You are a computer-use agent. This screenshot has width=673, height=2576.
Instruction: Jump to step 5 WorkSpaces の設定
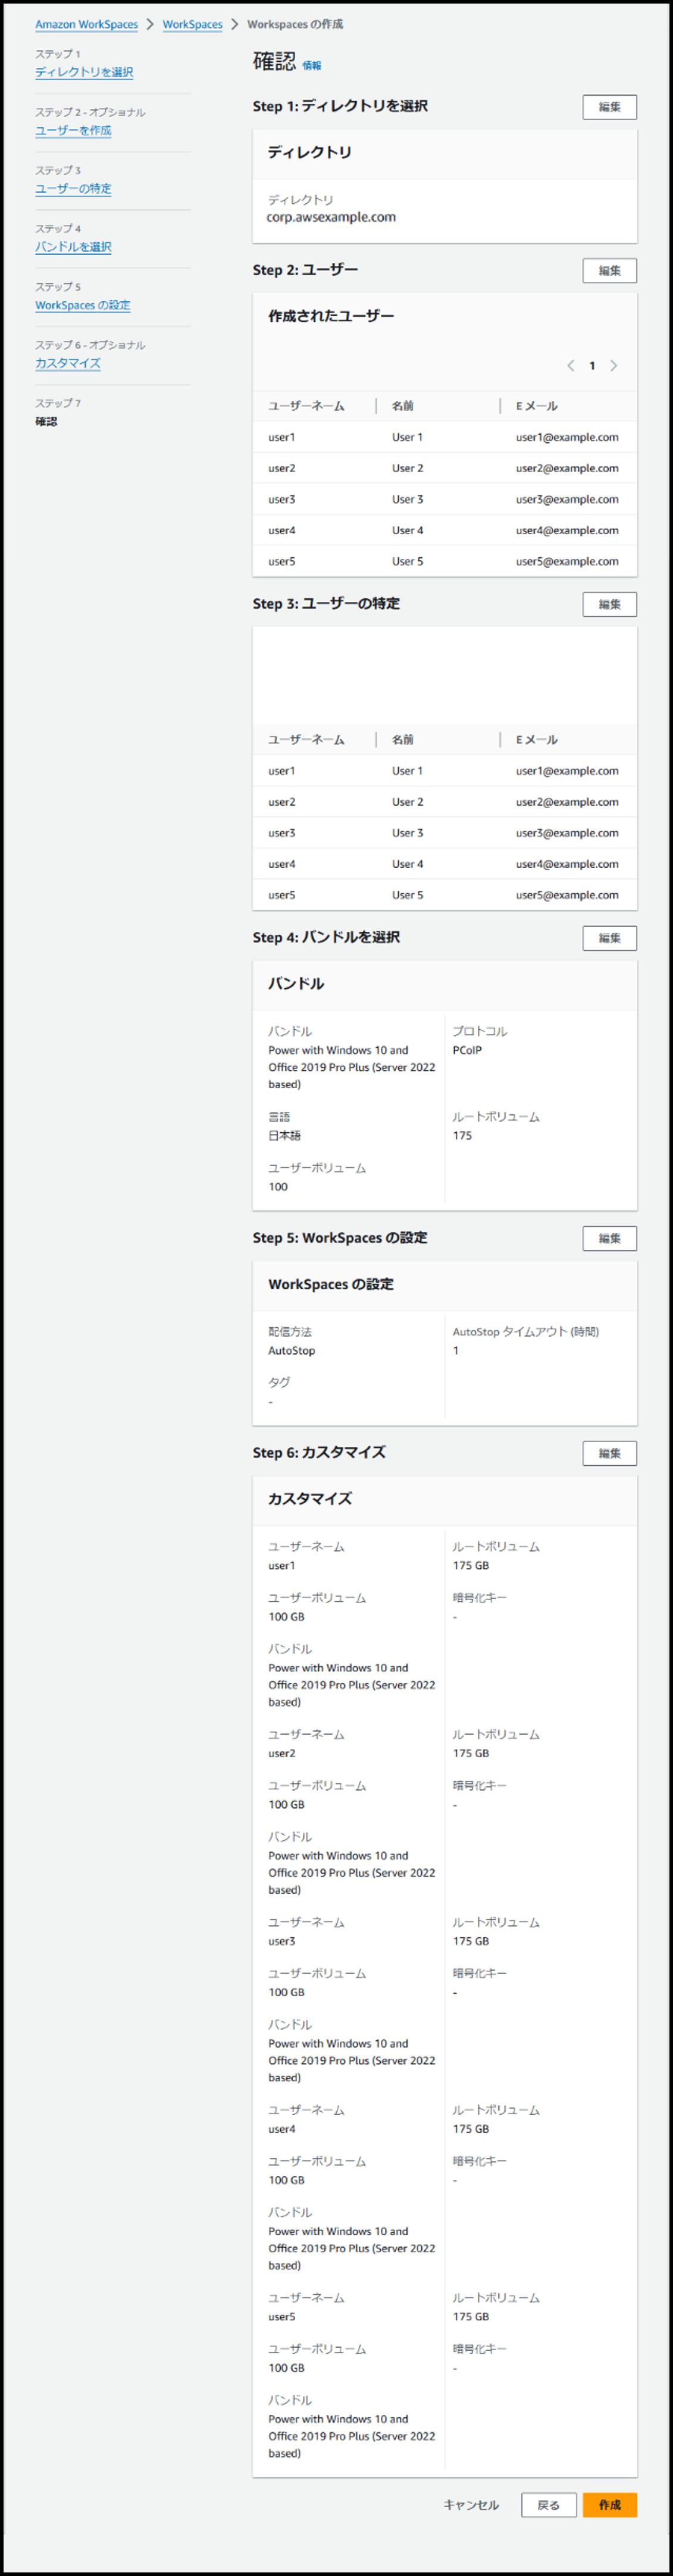click(x=83, y=305)
